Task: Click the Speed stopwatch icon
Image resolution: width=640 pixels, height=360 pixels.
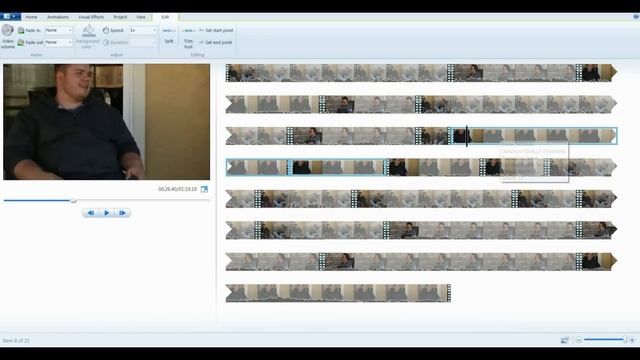Action: 106,31
